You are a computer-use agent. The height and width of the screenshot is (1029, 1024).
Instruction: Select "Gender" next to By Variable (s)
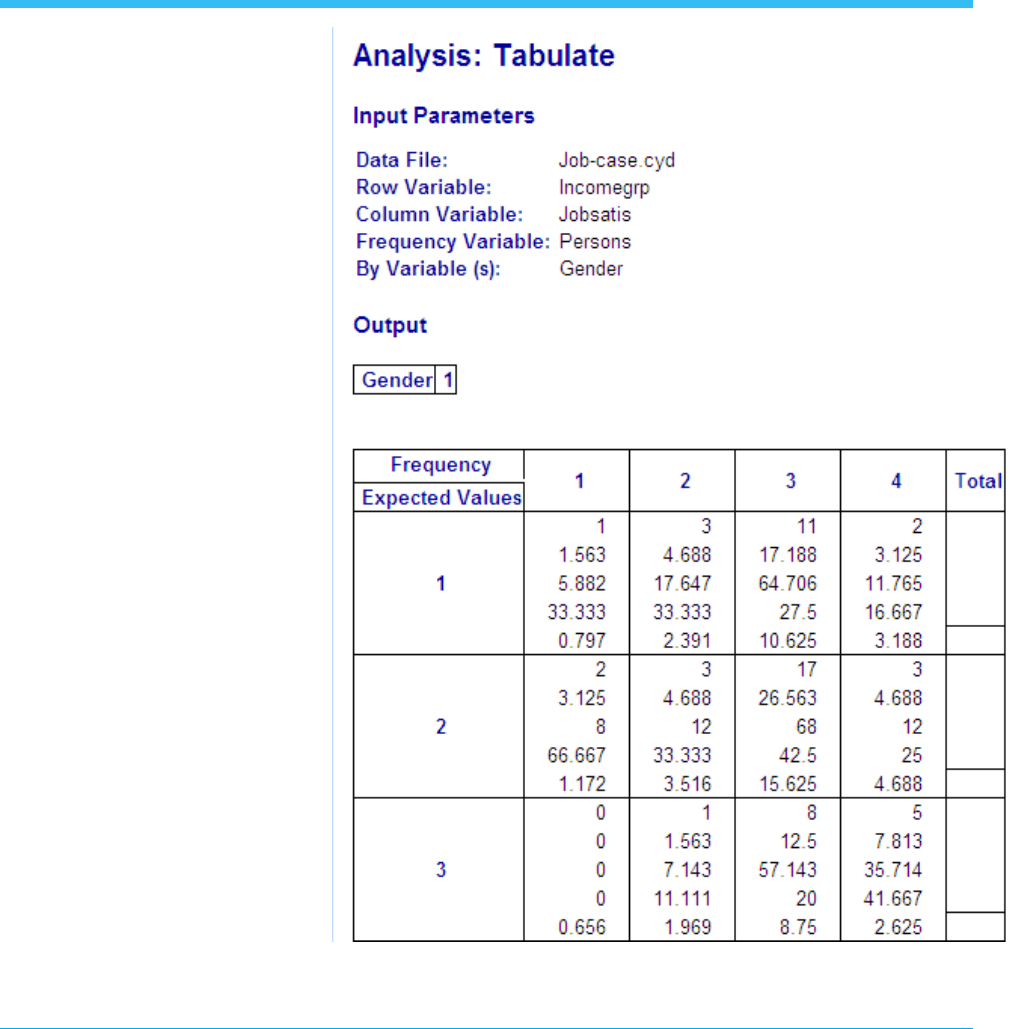[x=591, y=268]
